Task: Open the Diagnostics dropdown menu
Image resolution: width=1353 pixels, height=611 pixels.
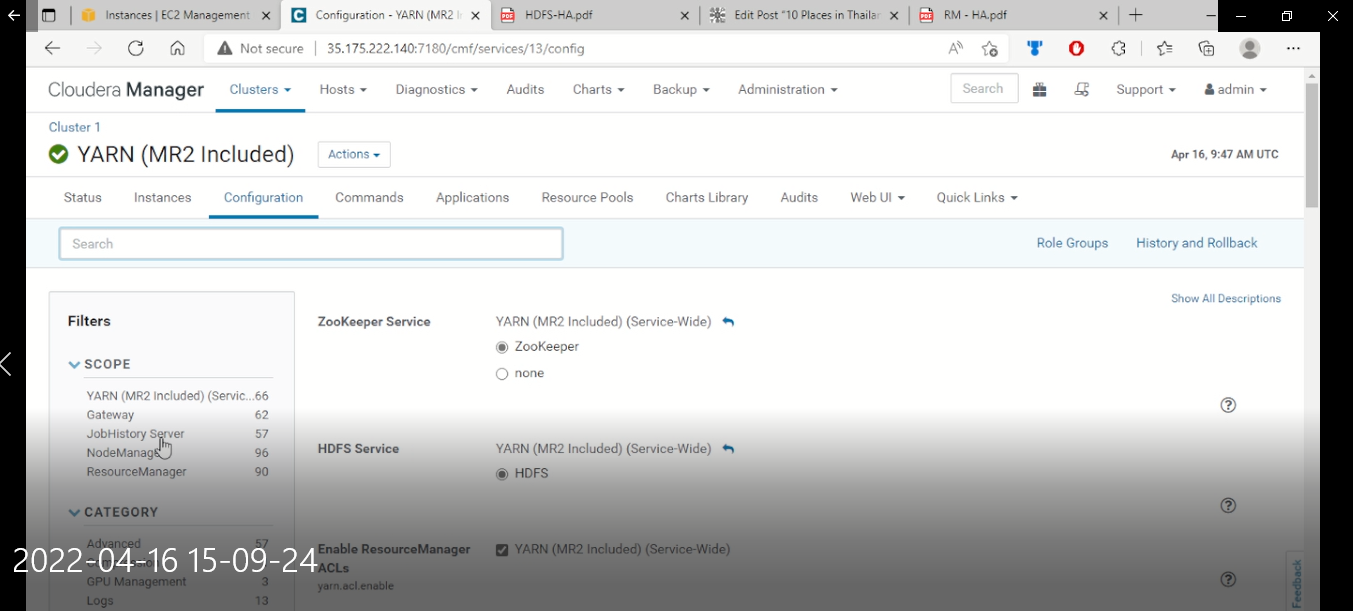Action: (x=436, y=89)
